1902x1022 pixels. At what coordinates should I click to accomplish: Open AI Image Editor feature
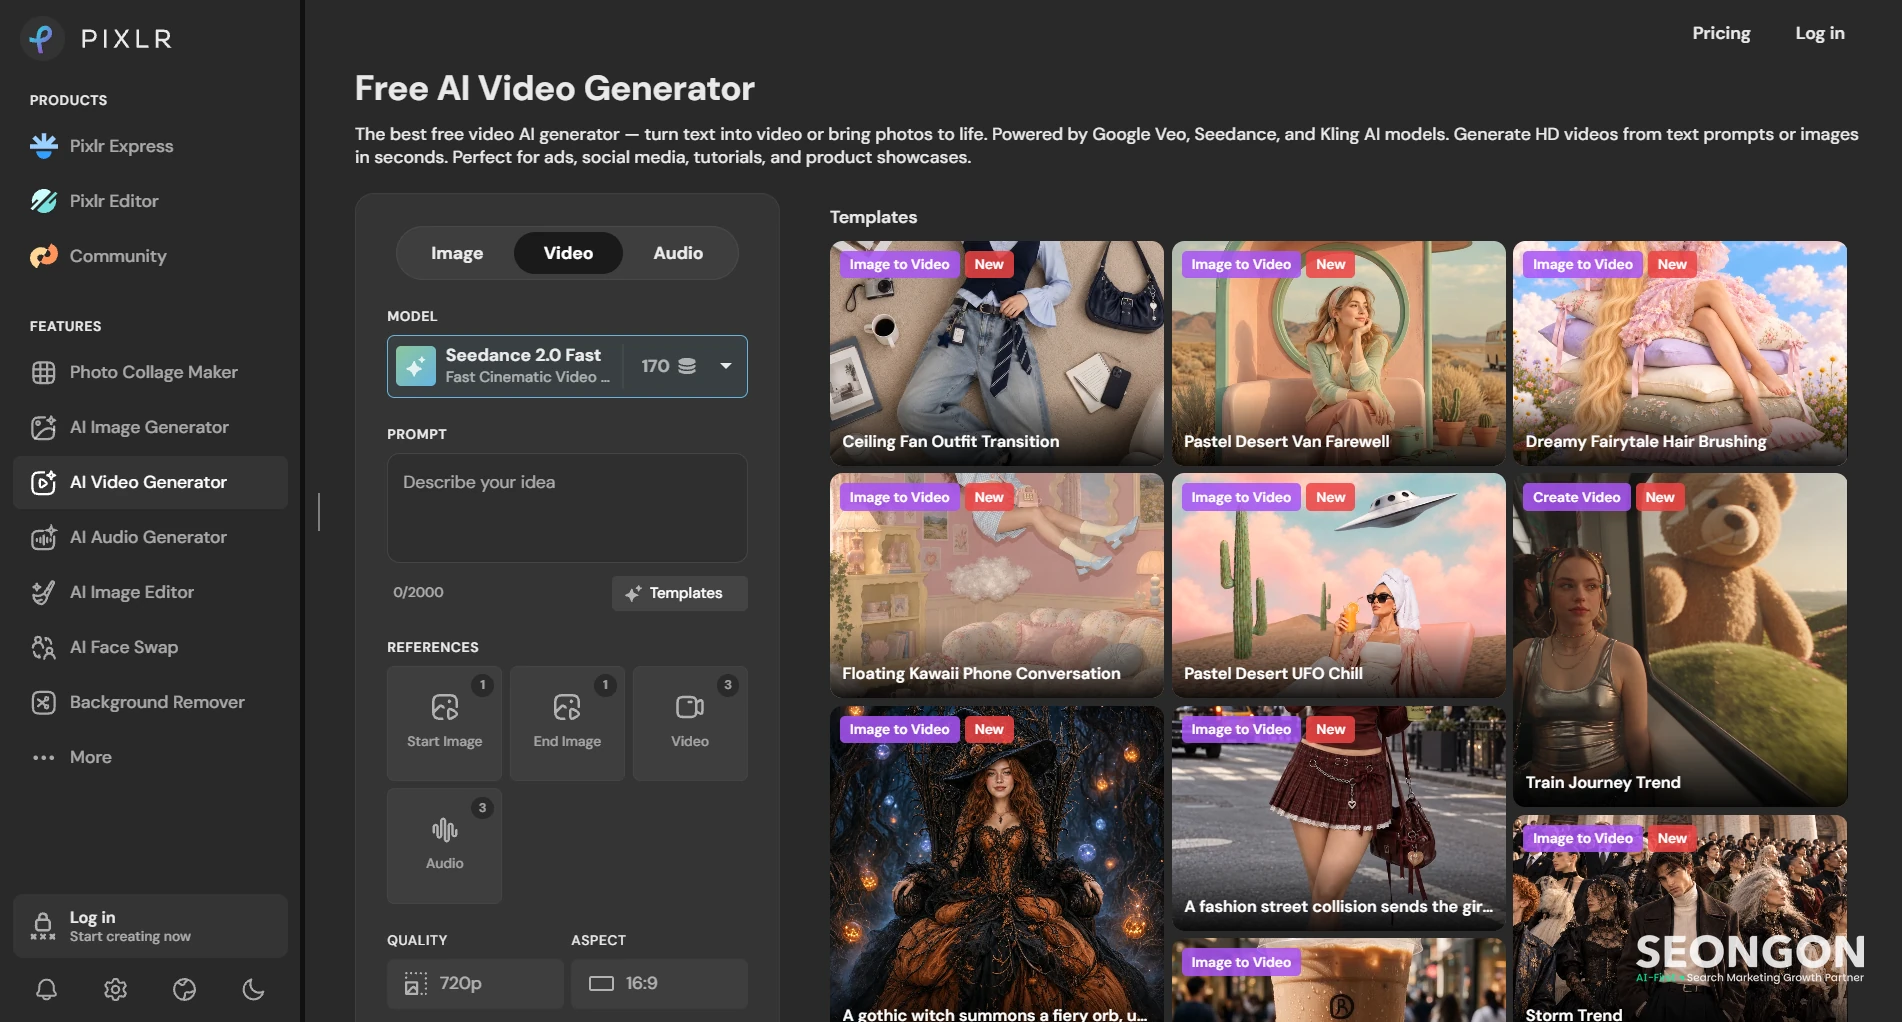(x=150, y=592)
